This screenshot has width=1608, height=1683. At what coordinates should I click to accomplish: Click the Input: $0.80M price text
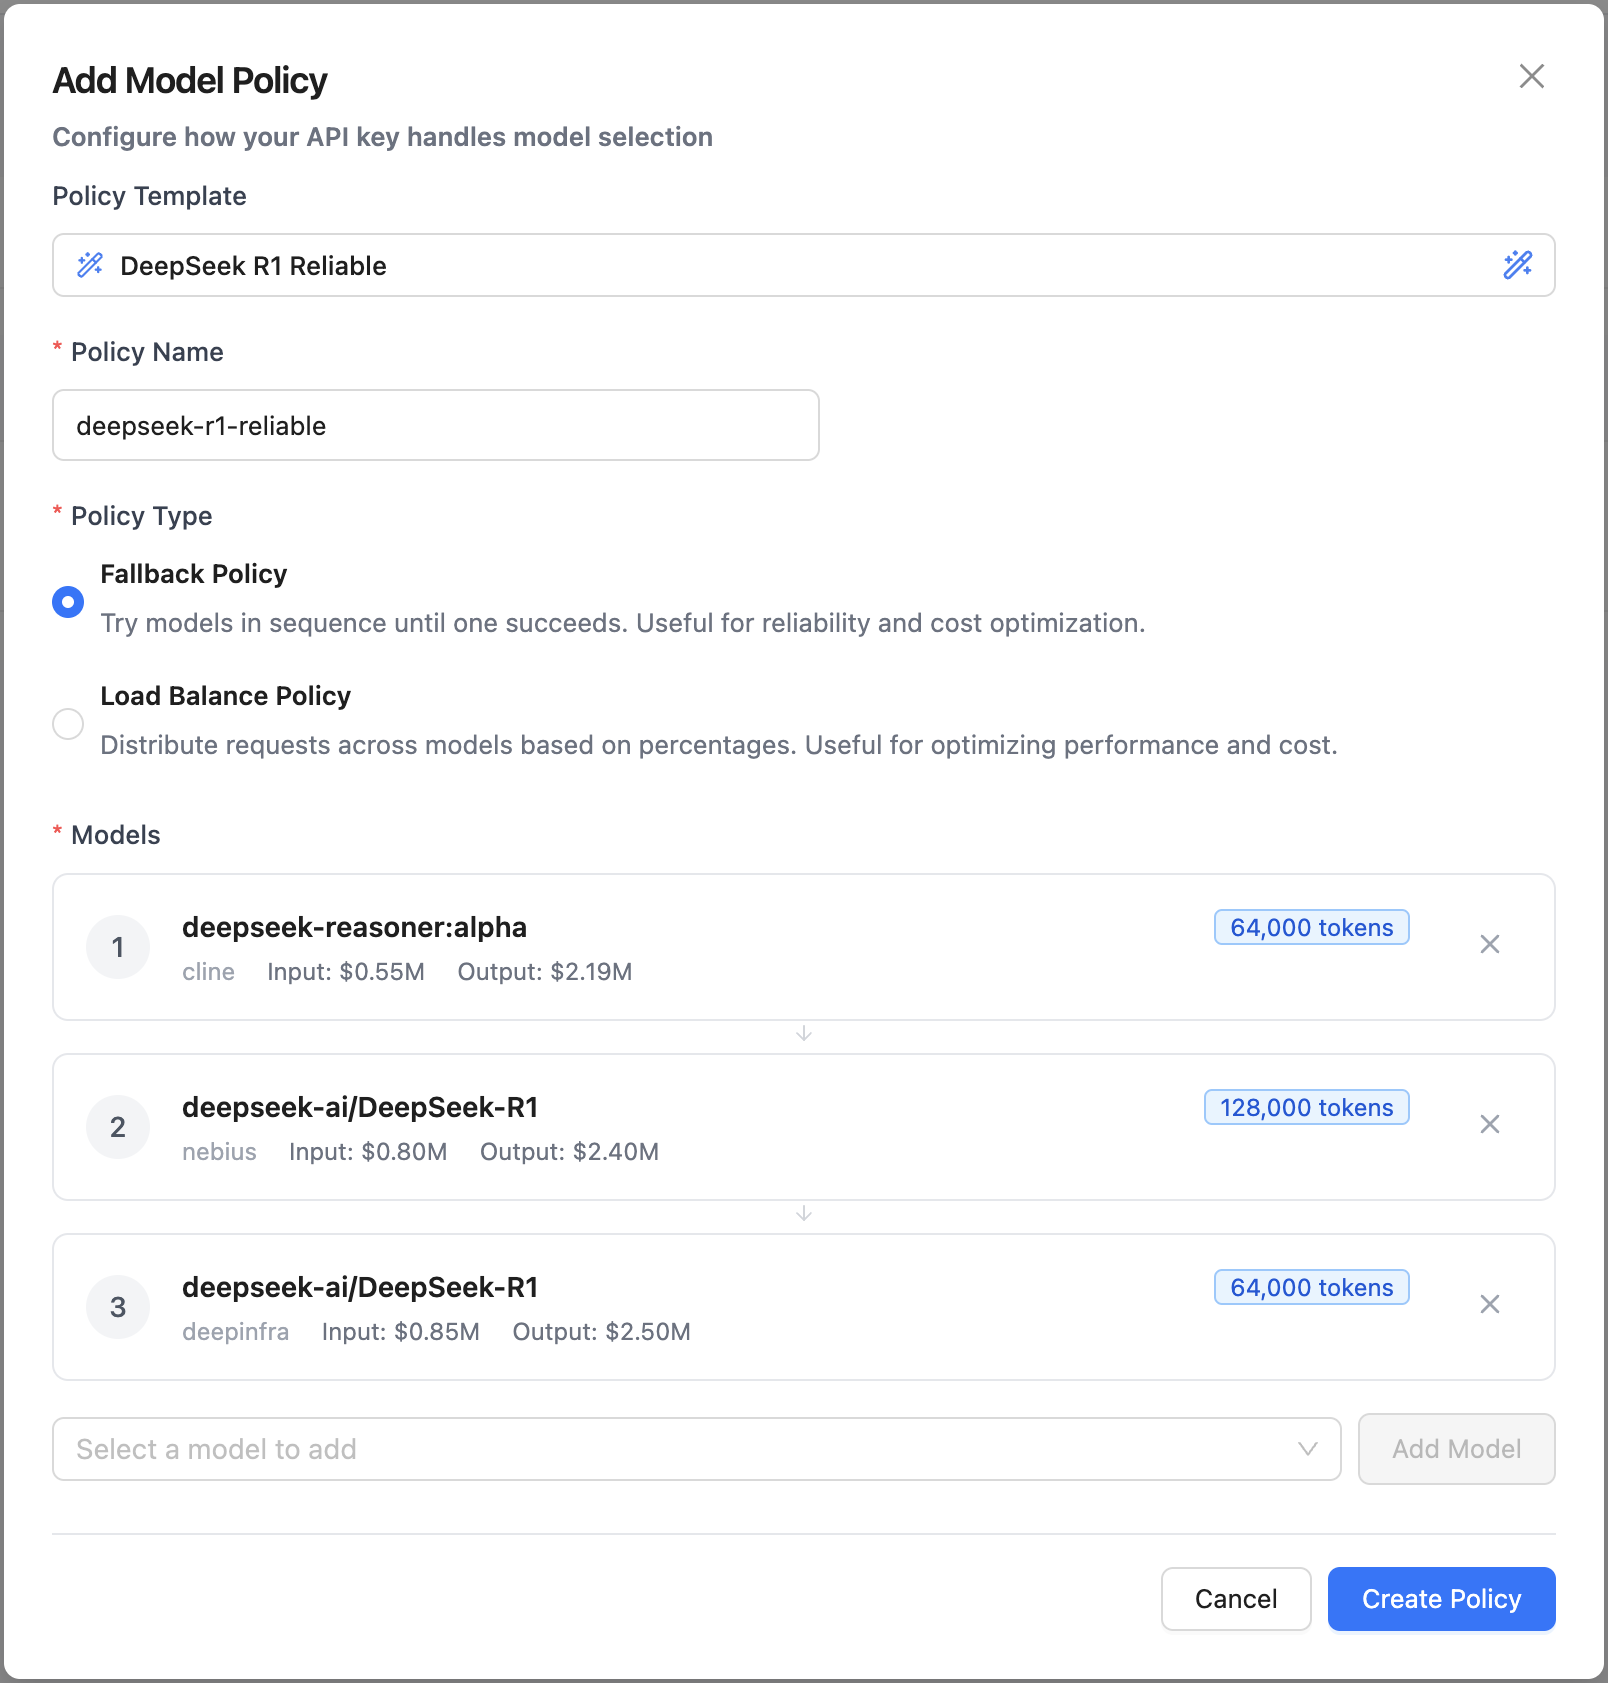(368, 1152)
